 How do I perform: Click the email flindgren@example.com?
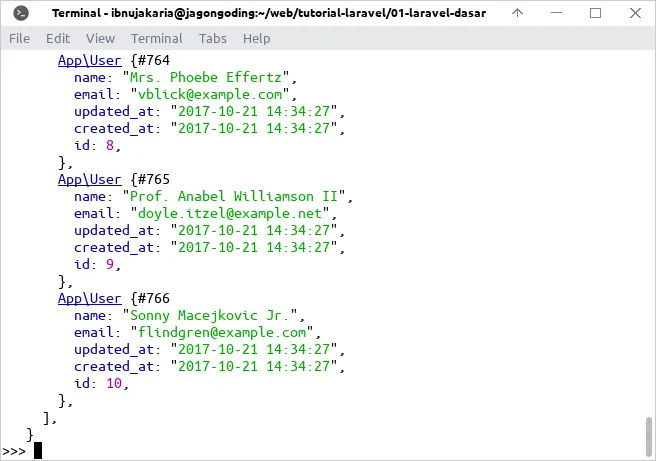[x=222, y=333]
